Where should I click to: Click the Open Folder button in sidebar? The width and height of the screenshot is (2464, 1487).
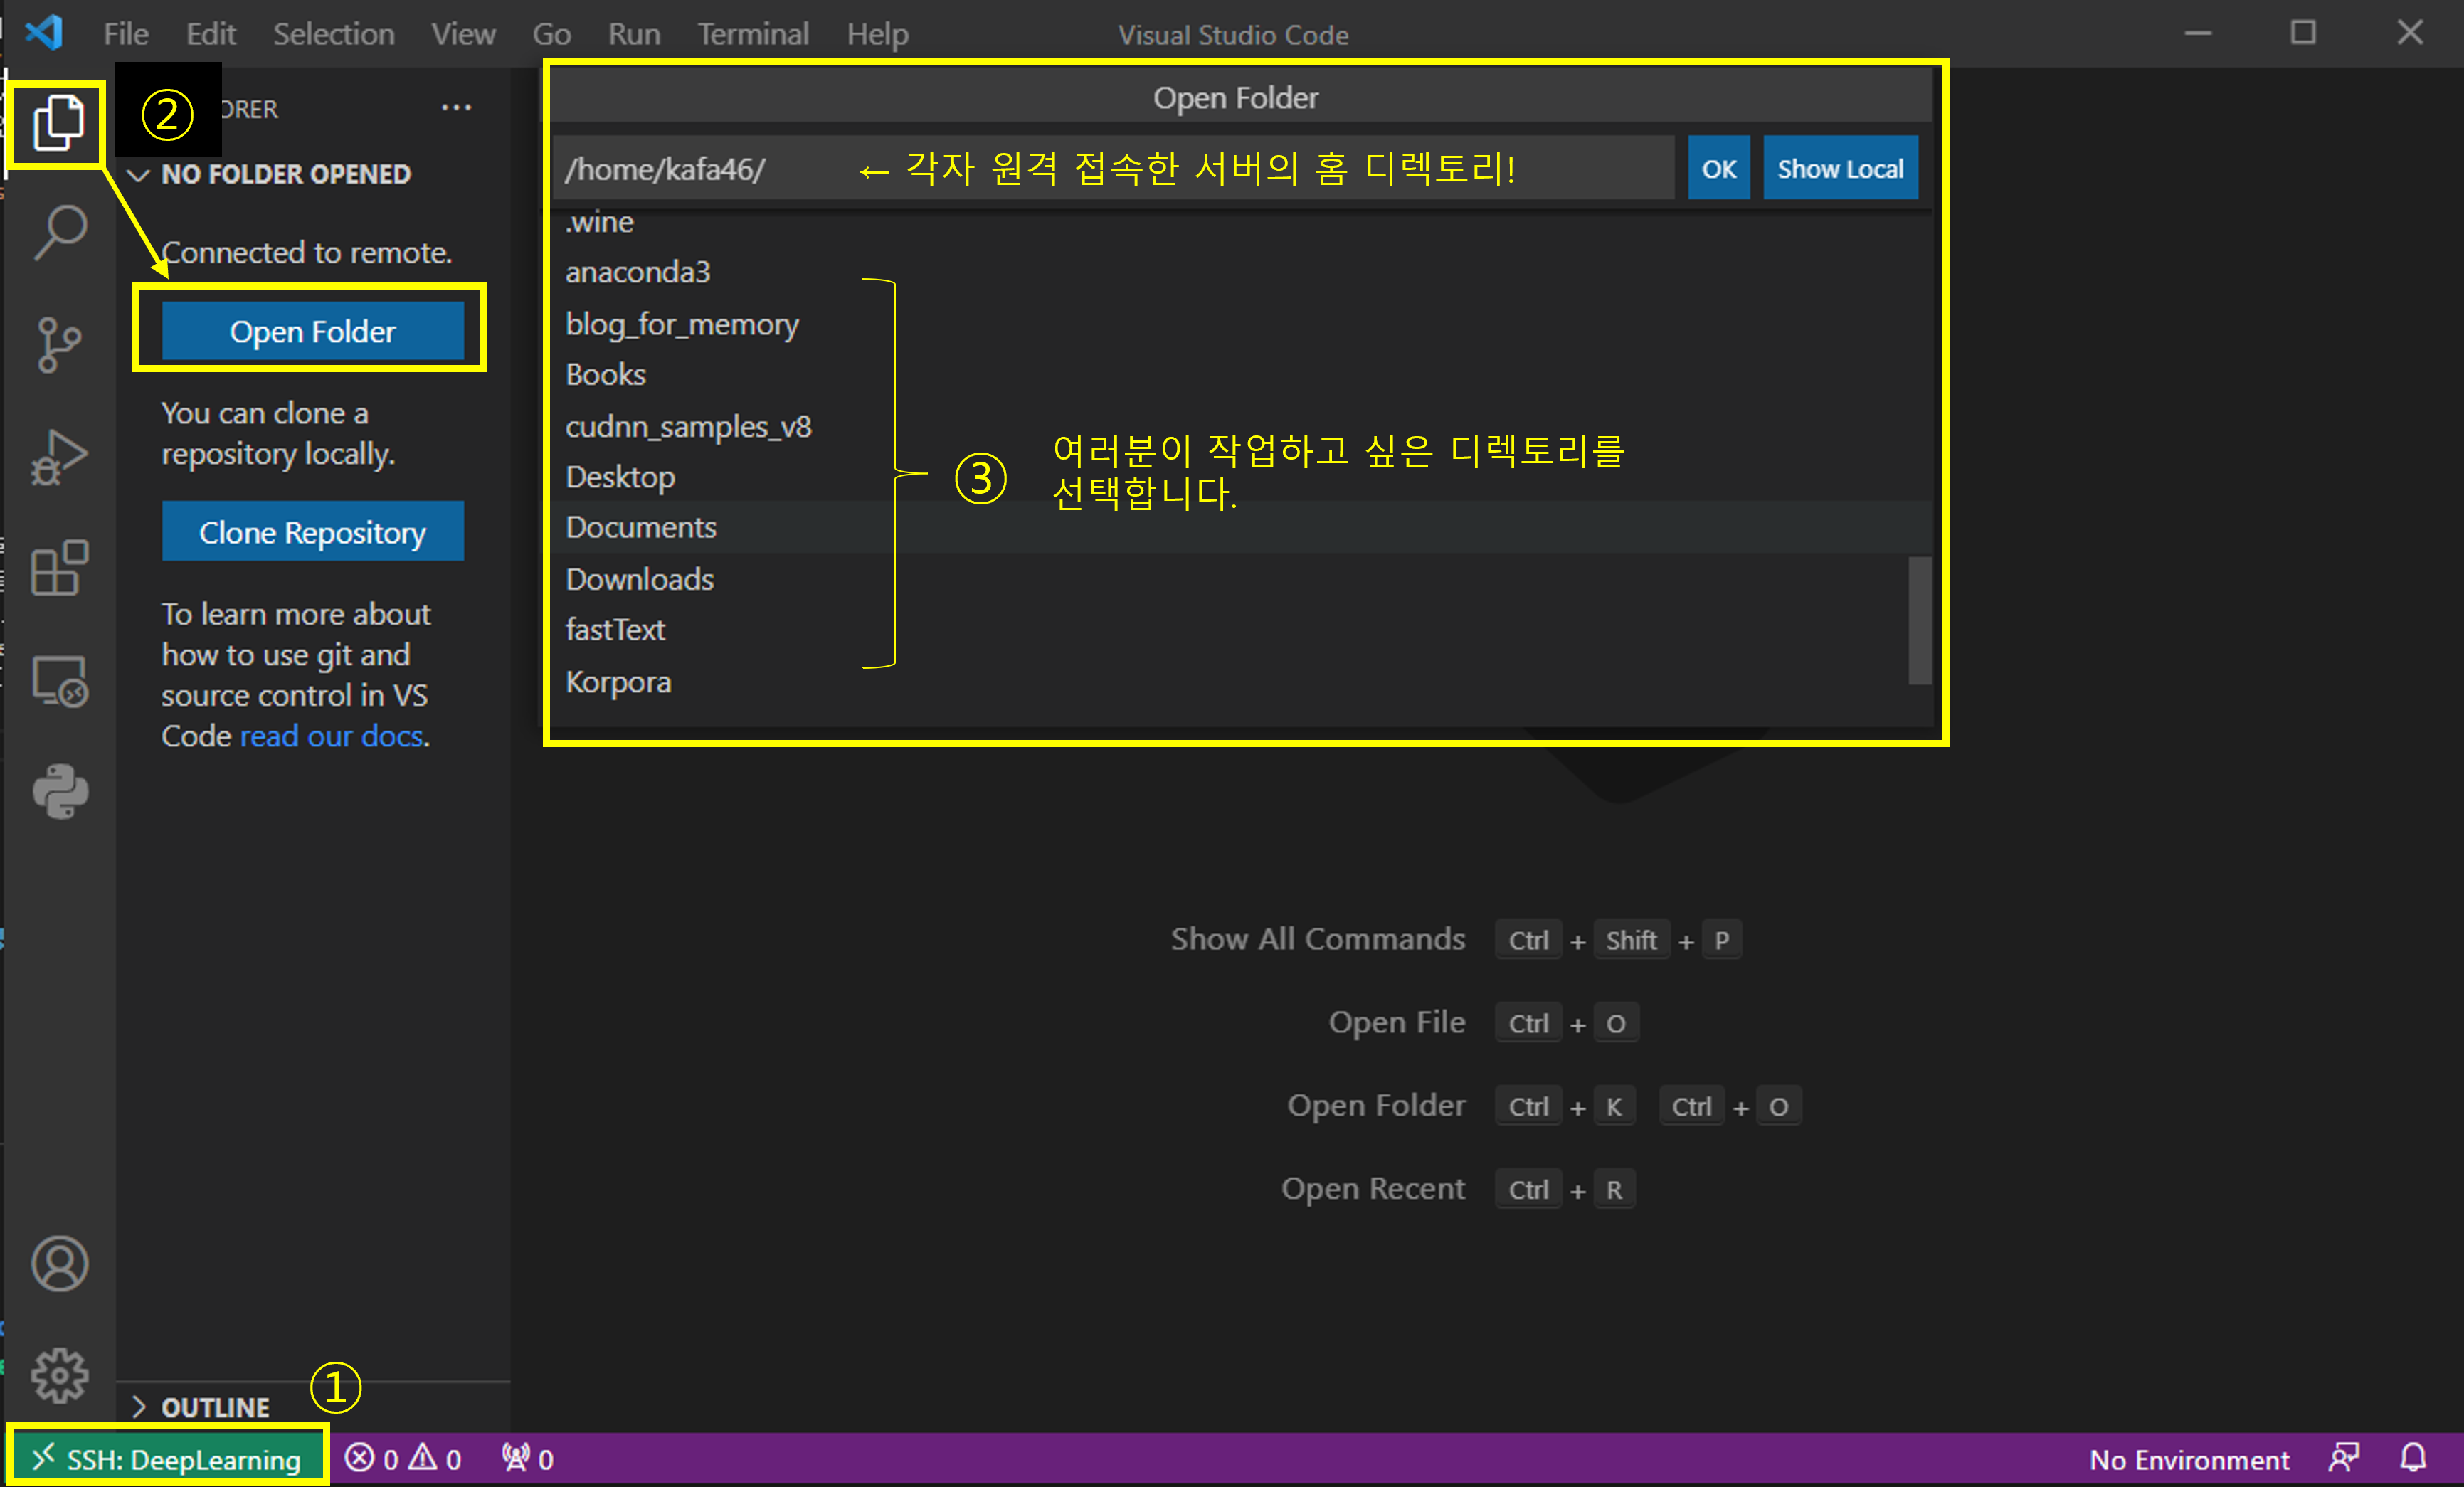(313, 331)
